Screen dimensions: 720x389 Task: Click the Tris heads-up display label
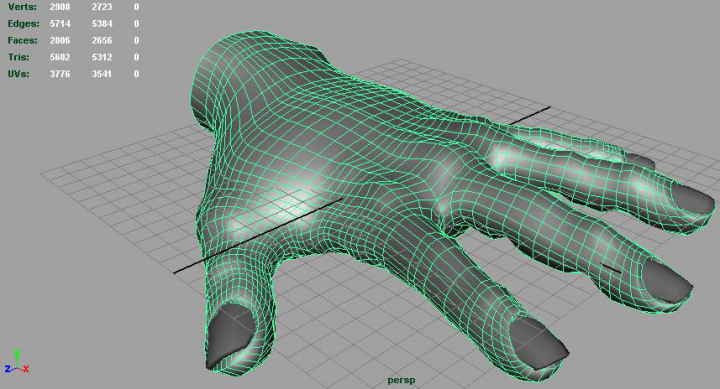click(x=18, y=57)
